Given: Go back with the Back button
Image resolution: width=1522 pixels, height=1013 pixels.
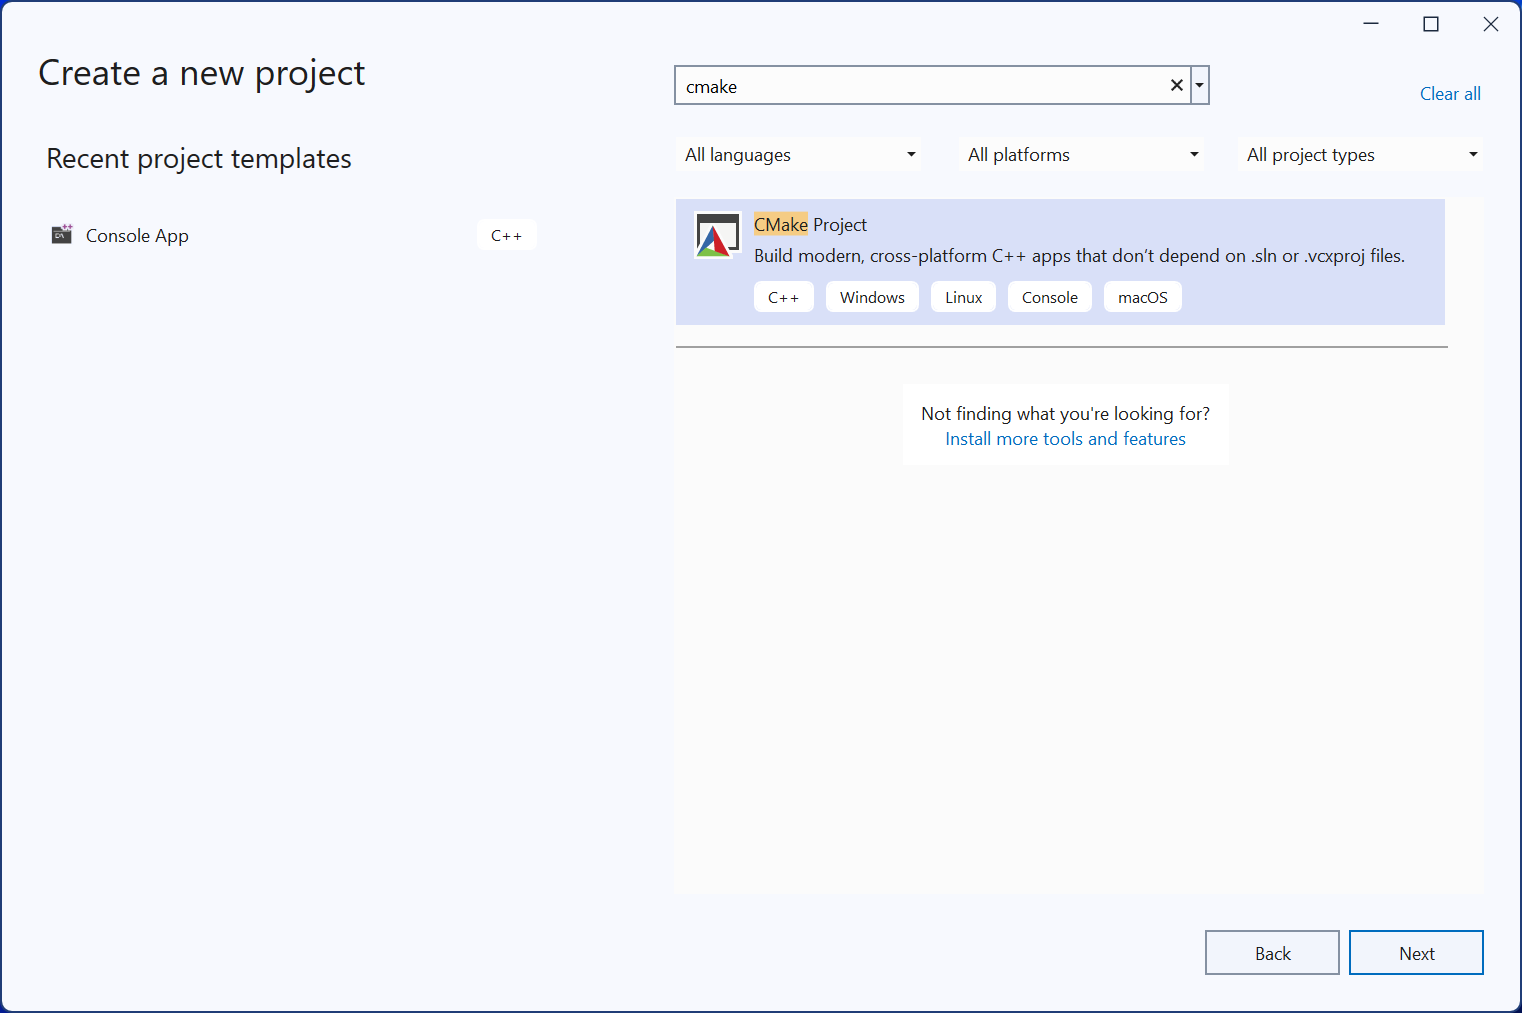Looking at the screenshot, I should tap(1271, 953).
